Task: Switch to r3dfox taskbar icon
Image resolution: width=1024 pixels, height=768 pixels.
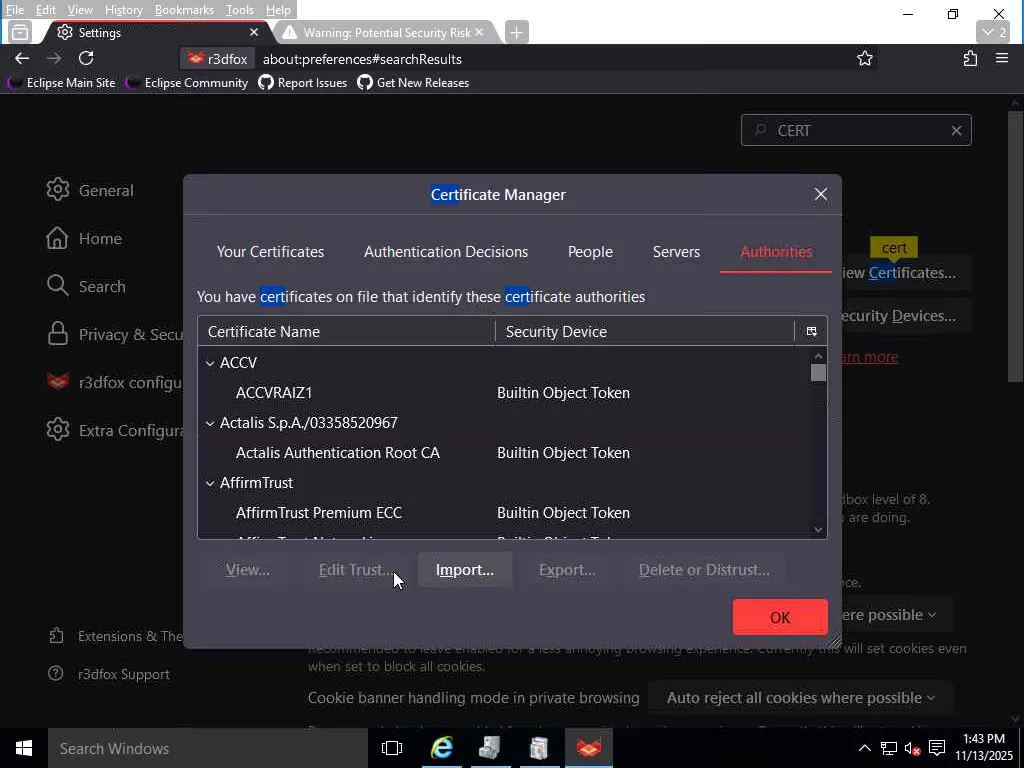Action: pyautogui.click(x=588, y=748)
